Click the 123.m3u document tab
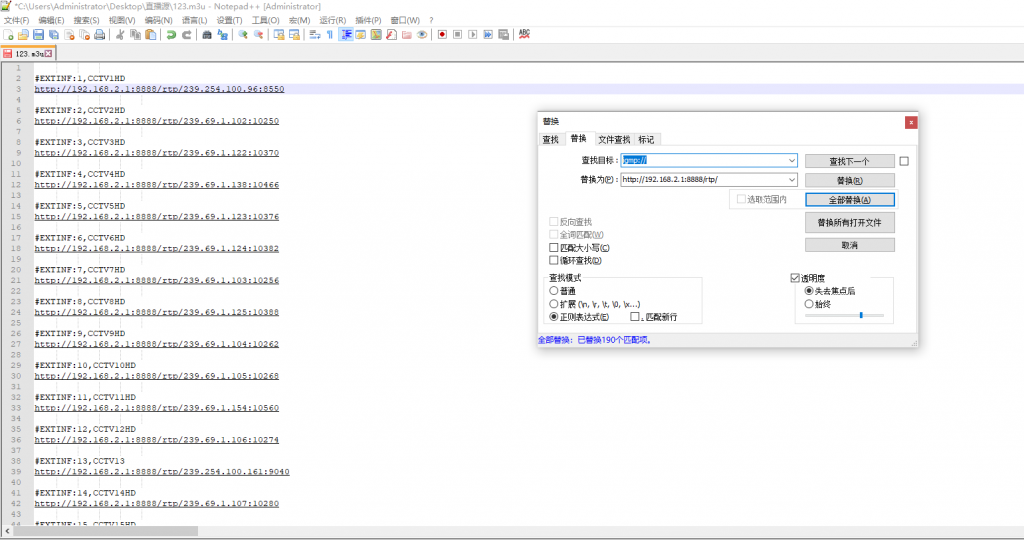Screen dimensions: 1024x540 (28, 54)
